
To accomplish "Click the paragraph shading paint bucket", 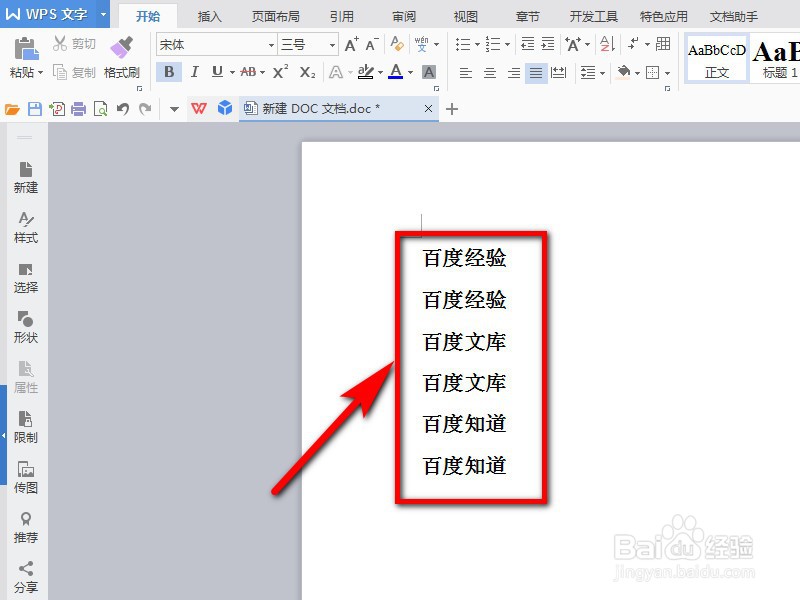I will point(623,72).
